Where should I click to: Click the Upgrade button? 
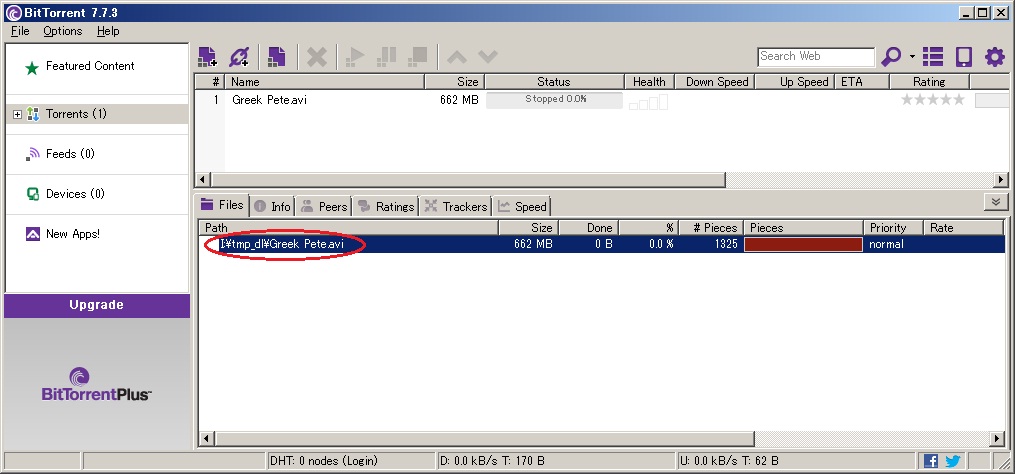96,305
